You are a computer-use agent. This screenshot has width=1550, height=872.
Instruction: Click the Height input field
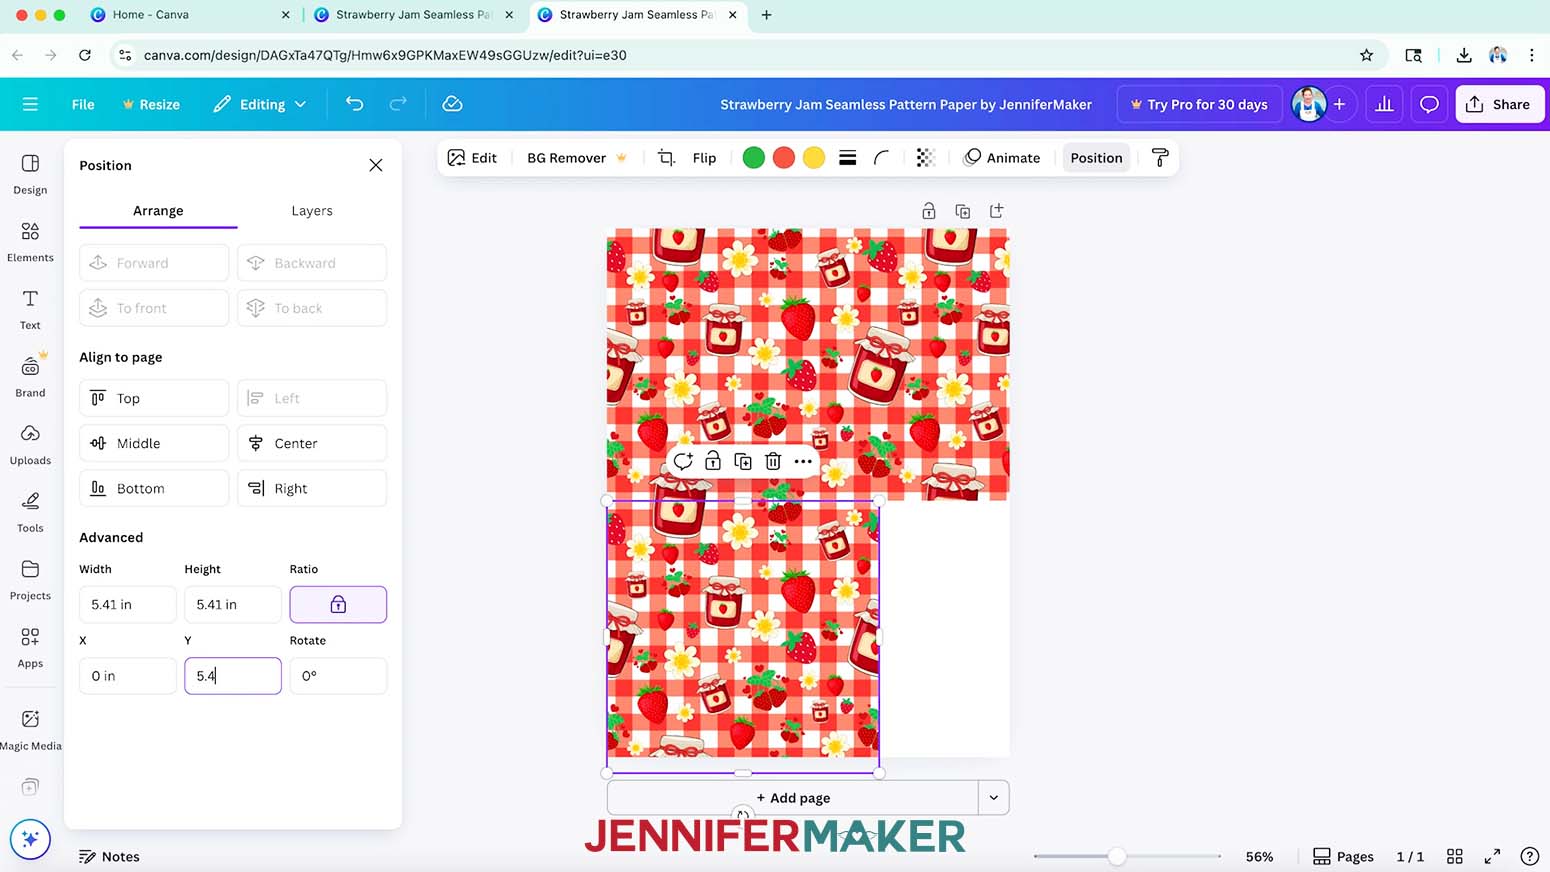click(233, 604)
